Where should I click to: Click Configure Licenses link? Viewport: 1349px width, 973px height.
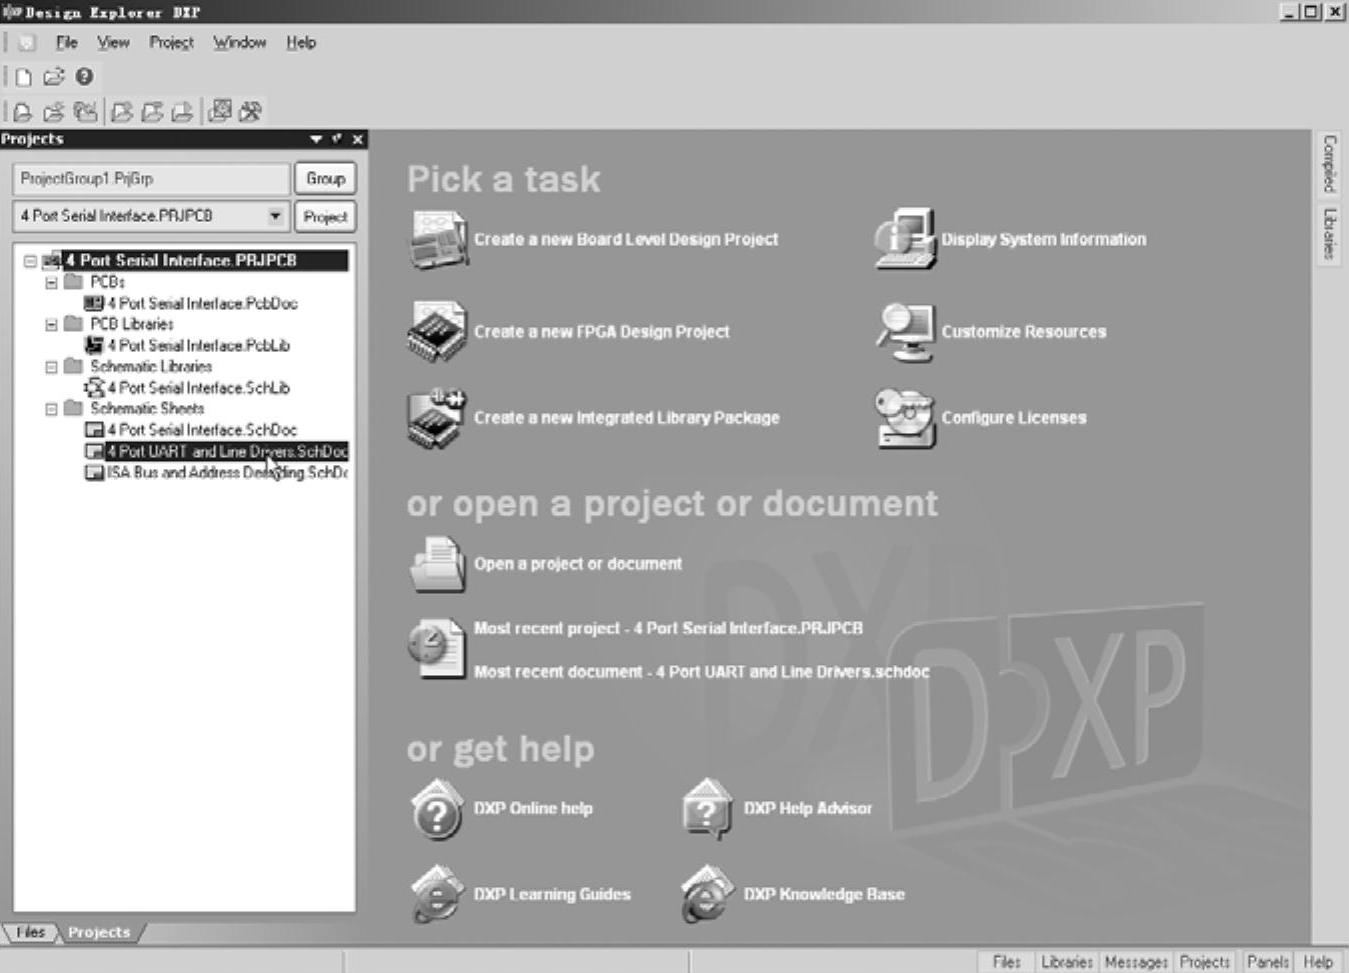(x=1014, y=418)
